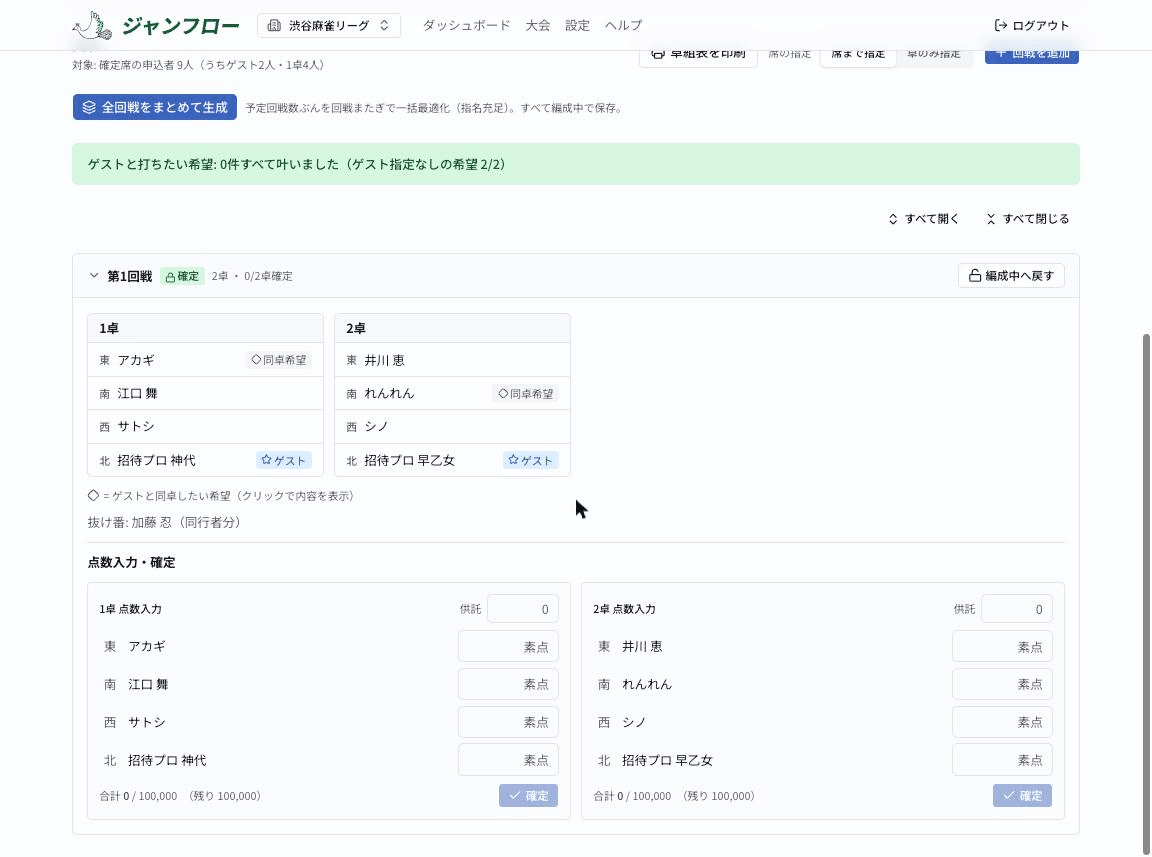This screenshot has height=857, width=1152.
Task: Click シノ row in 2卓 seating
Action: click(452, 426)
